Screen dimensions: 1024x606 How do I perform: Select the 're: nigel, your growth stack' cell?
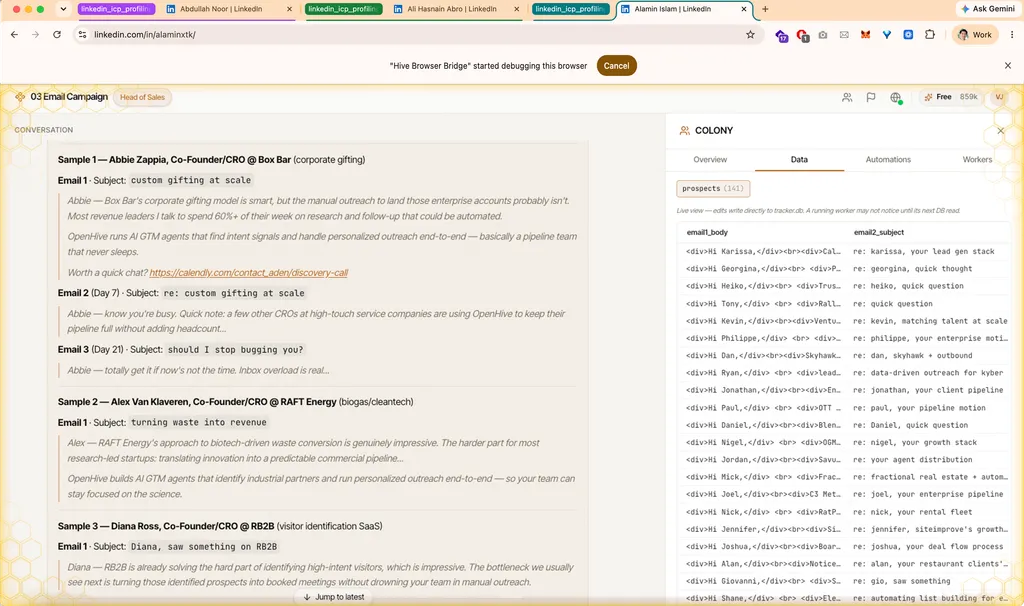click(915, 443)
